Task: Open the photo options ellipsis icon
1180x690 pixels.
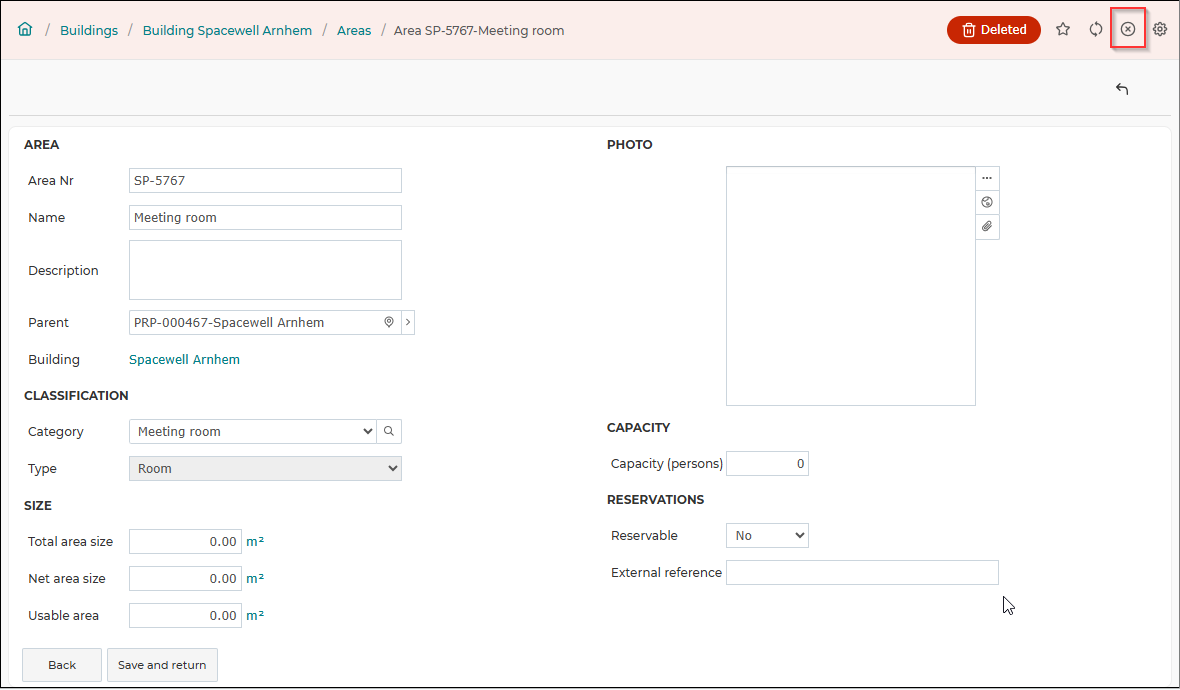Action: coord(987,178)
